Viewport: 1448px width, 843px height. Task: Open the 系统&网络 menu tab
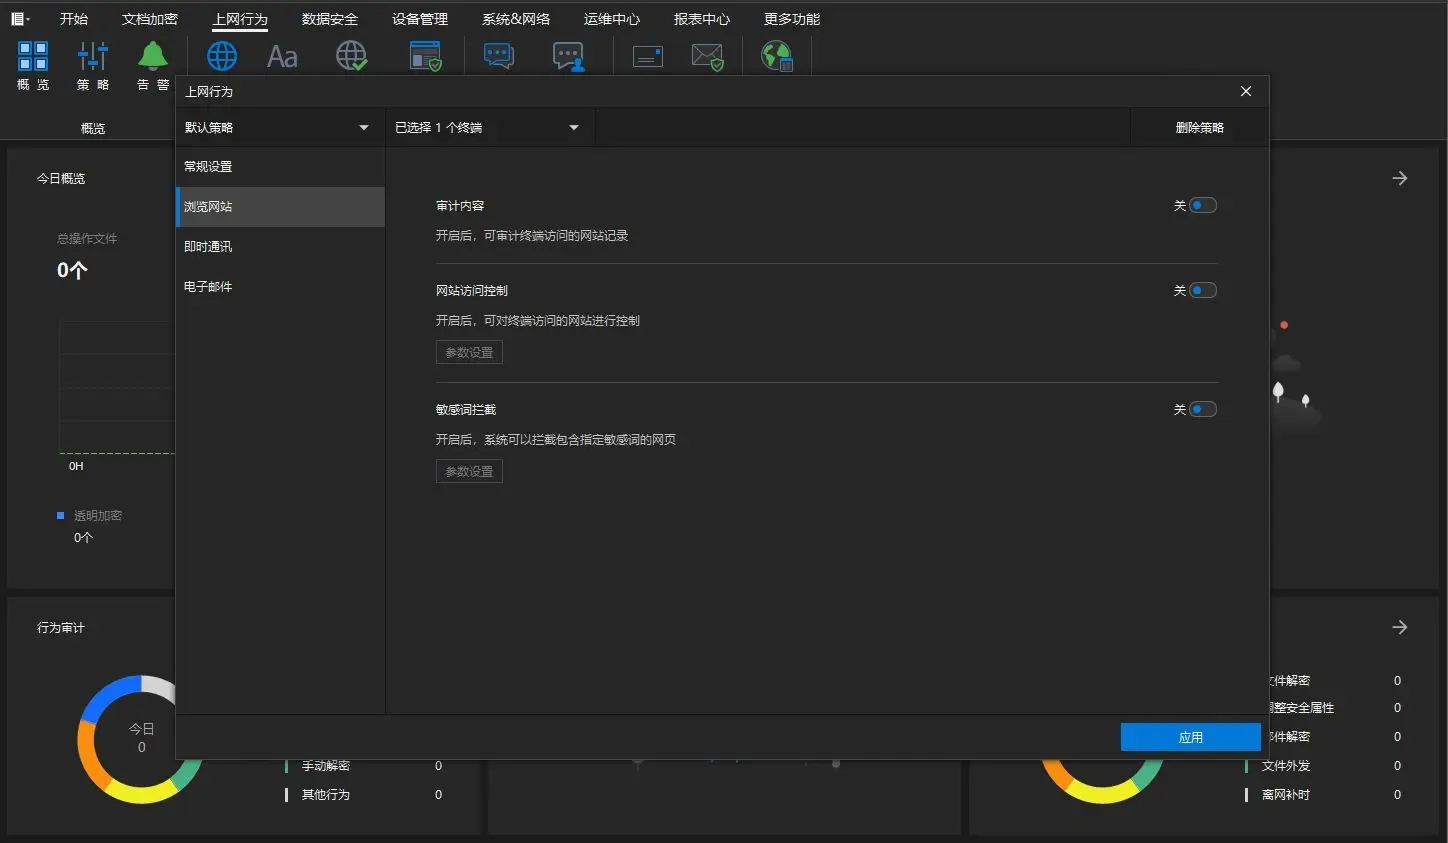click(x=516, y=19)
